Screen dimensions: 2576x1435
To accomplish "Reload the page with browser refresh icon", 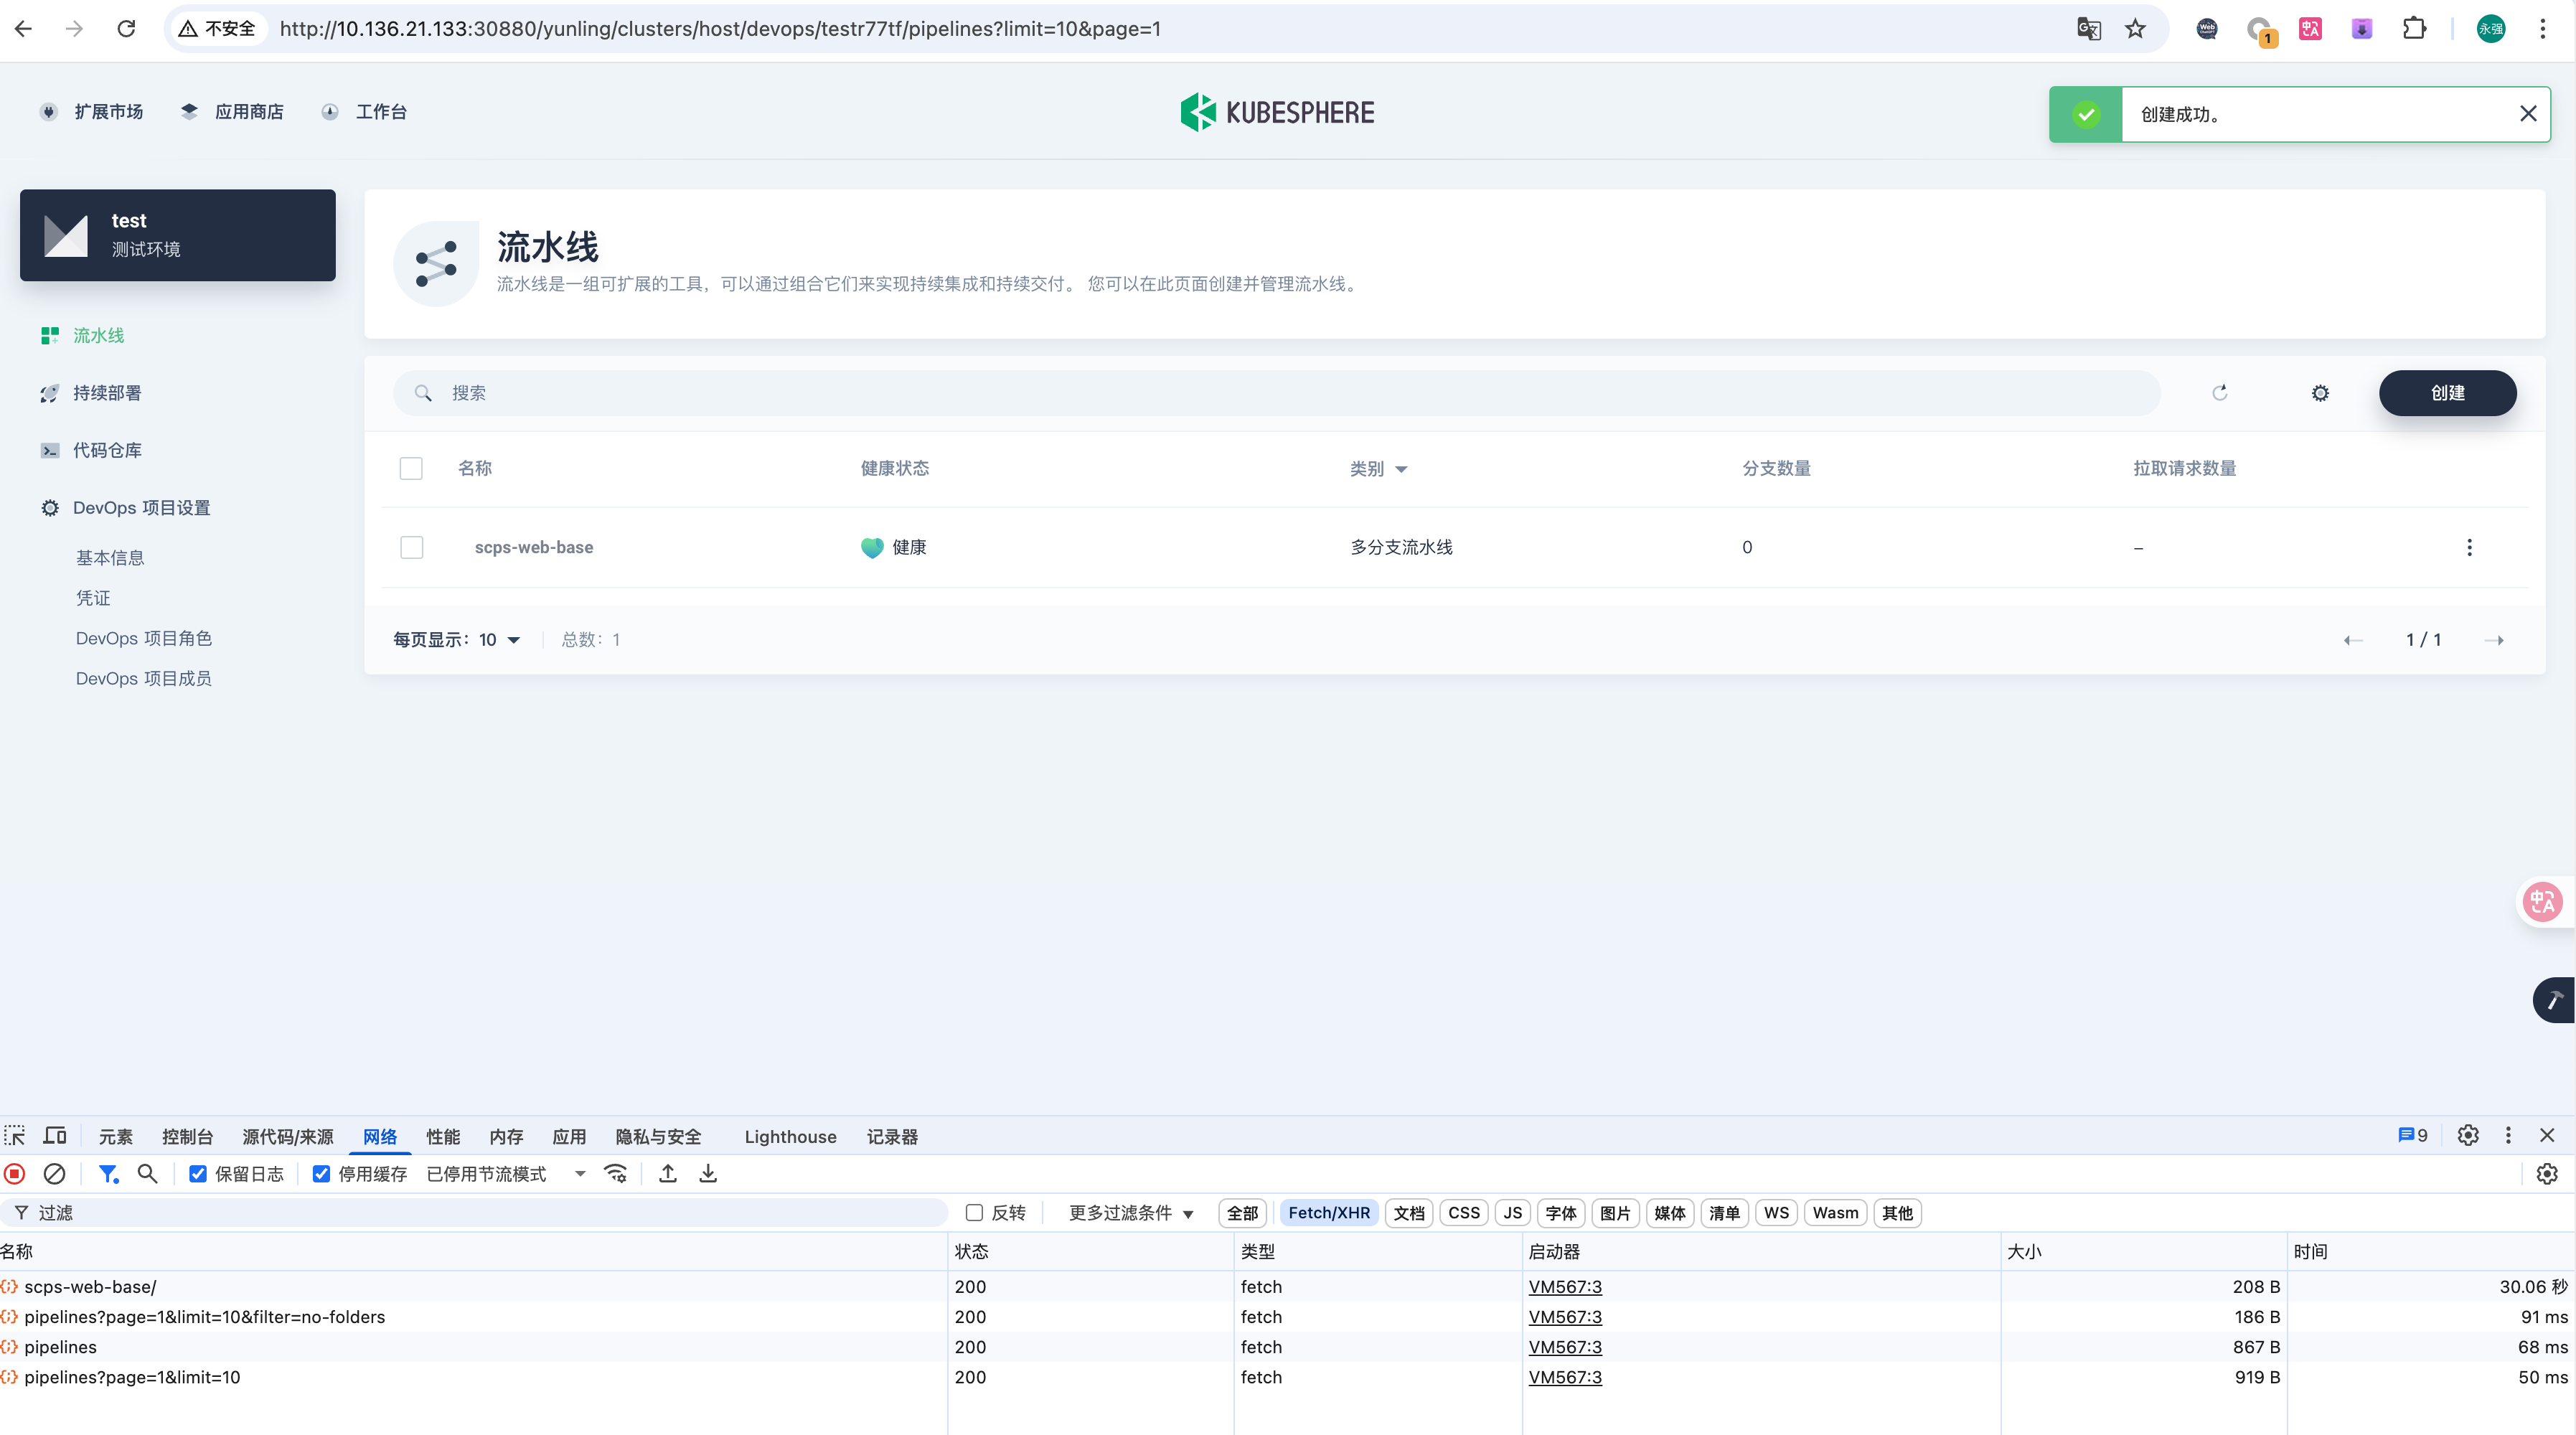I will [126, 29].
